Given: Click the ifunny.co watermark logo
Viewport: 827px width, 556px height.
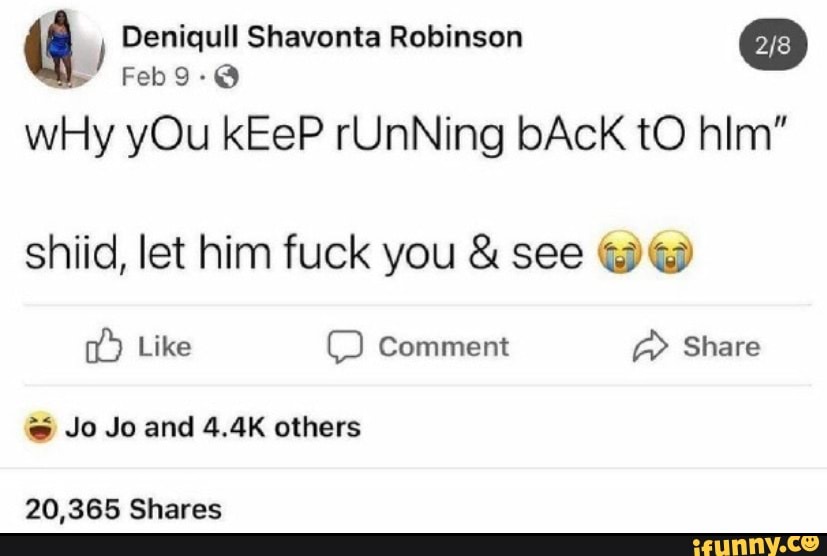Looking at the screenshot, I should [x=755, y=544].
